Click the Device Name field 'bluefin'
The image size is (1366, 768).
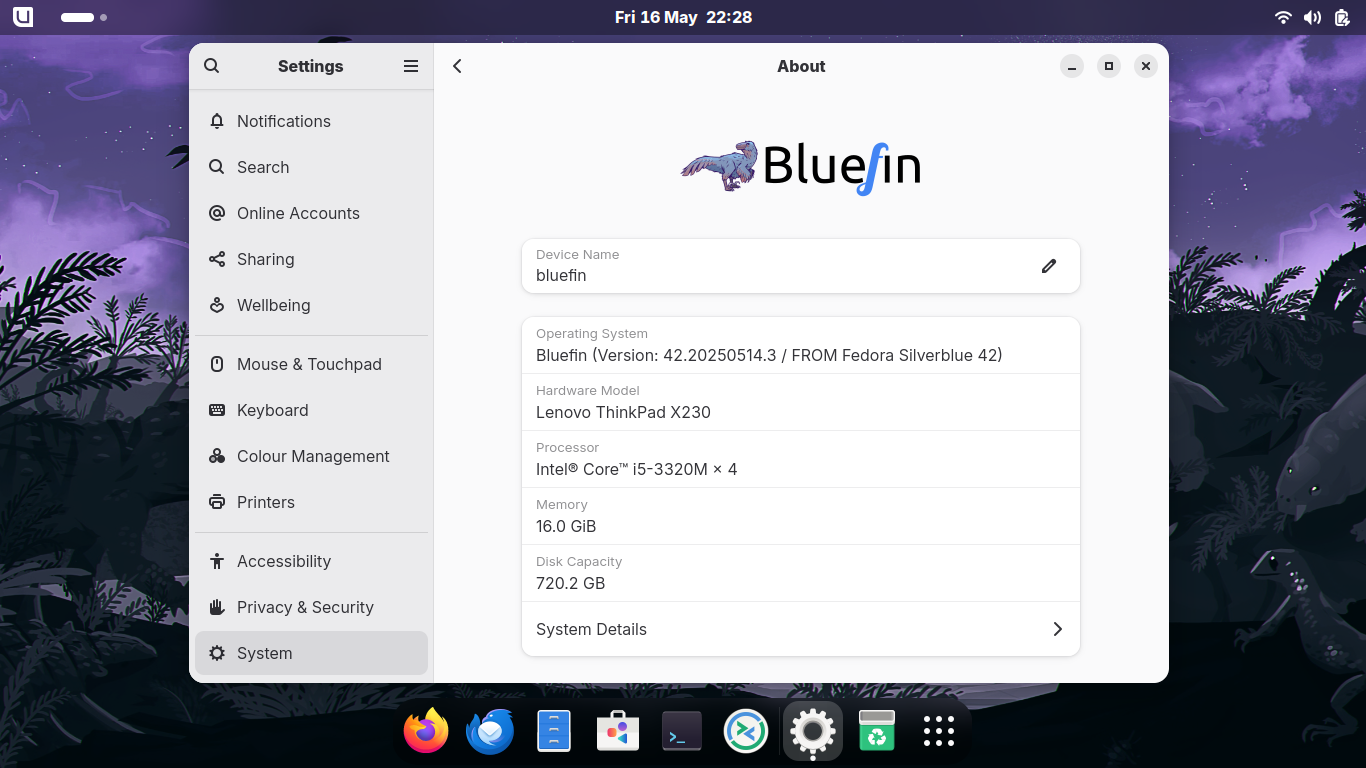[801, 266]
